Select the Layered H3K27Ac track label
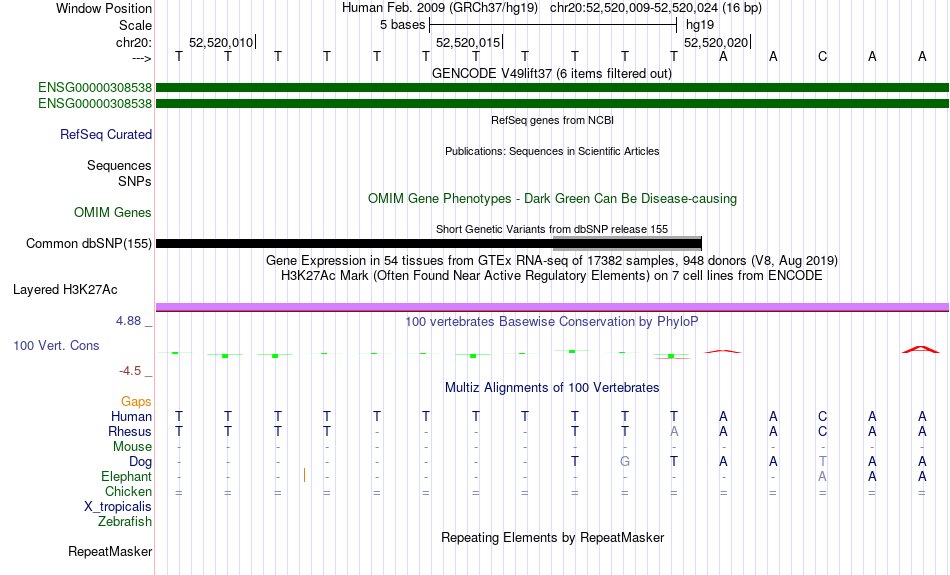This screenshot has height=575, width=950. (65, 290)
